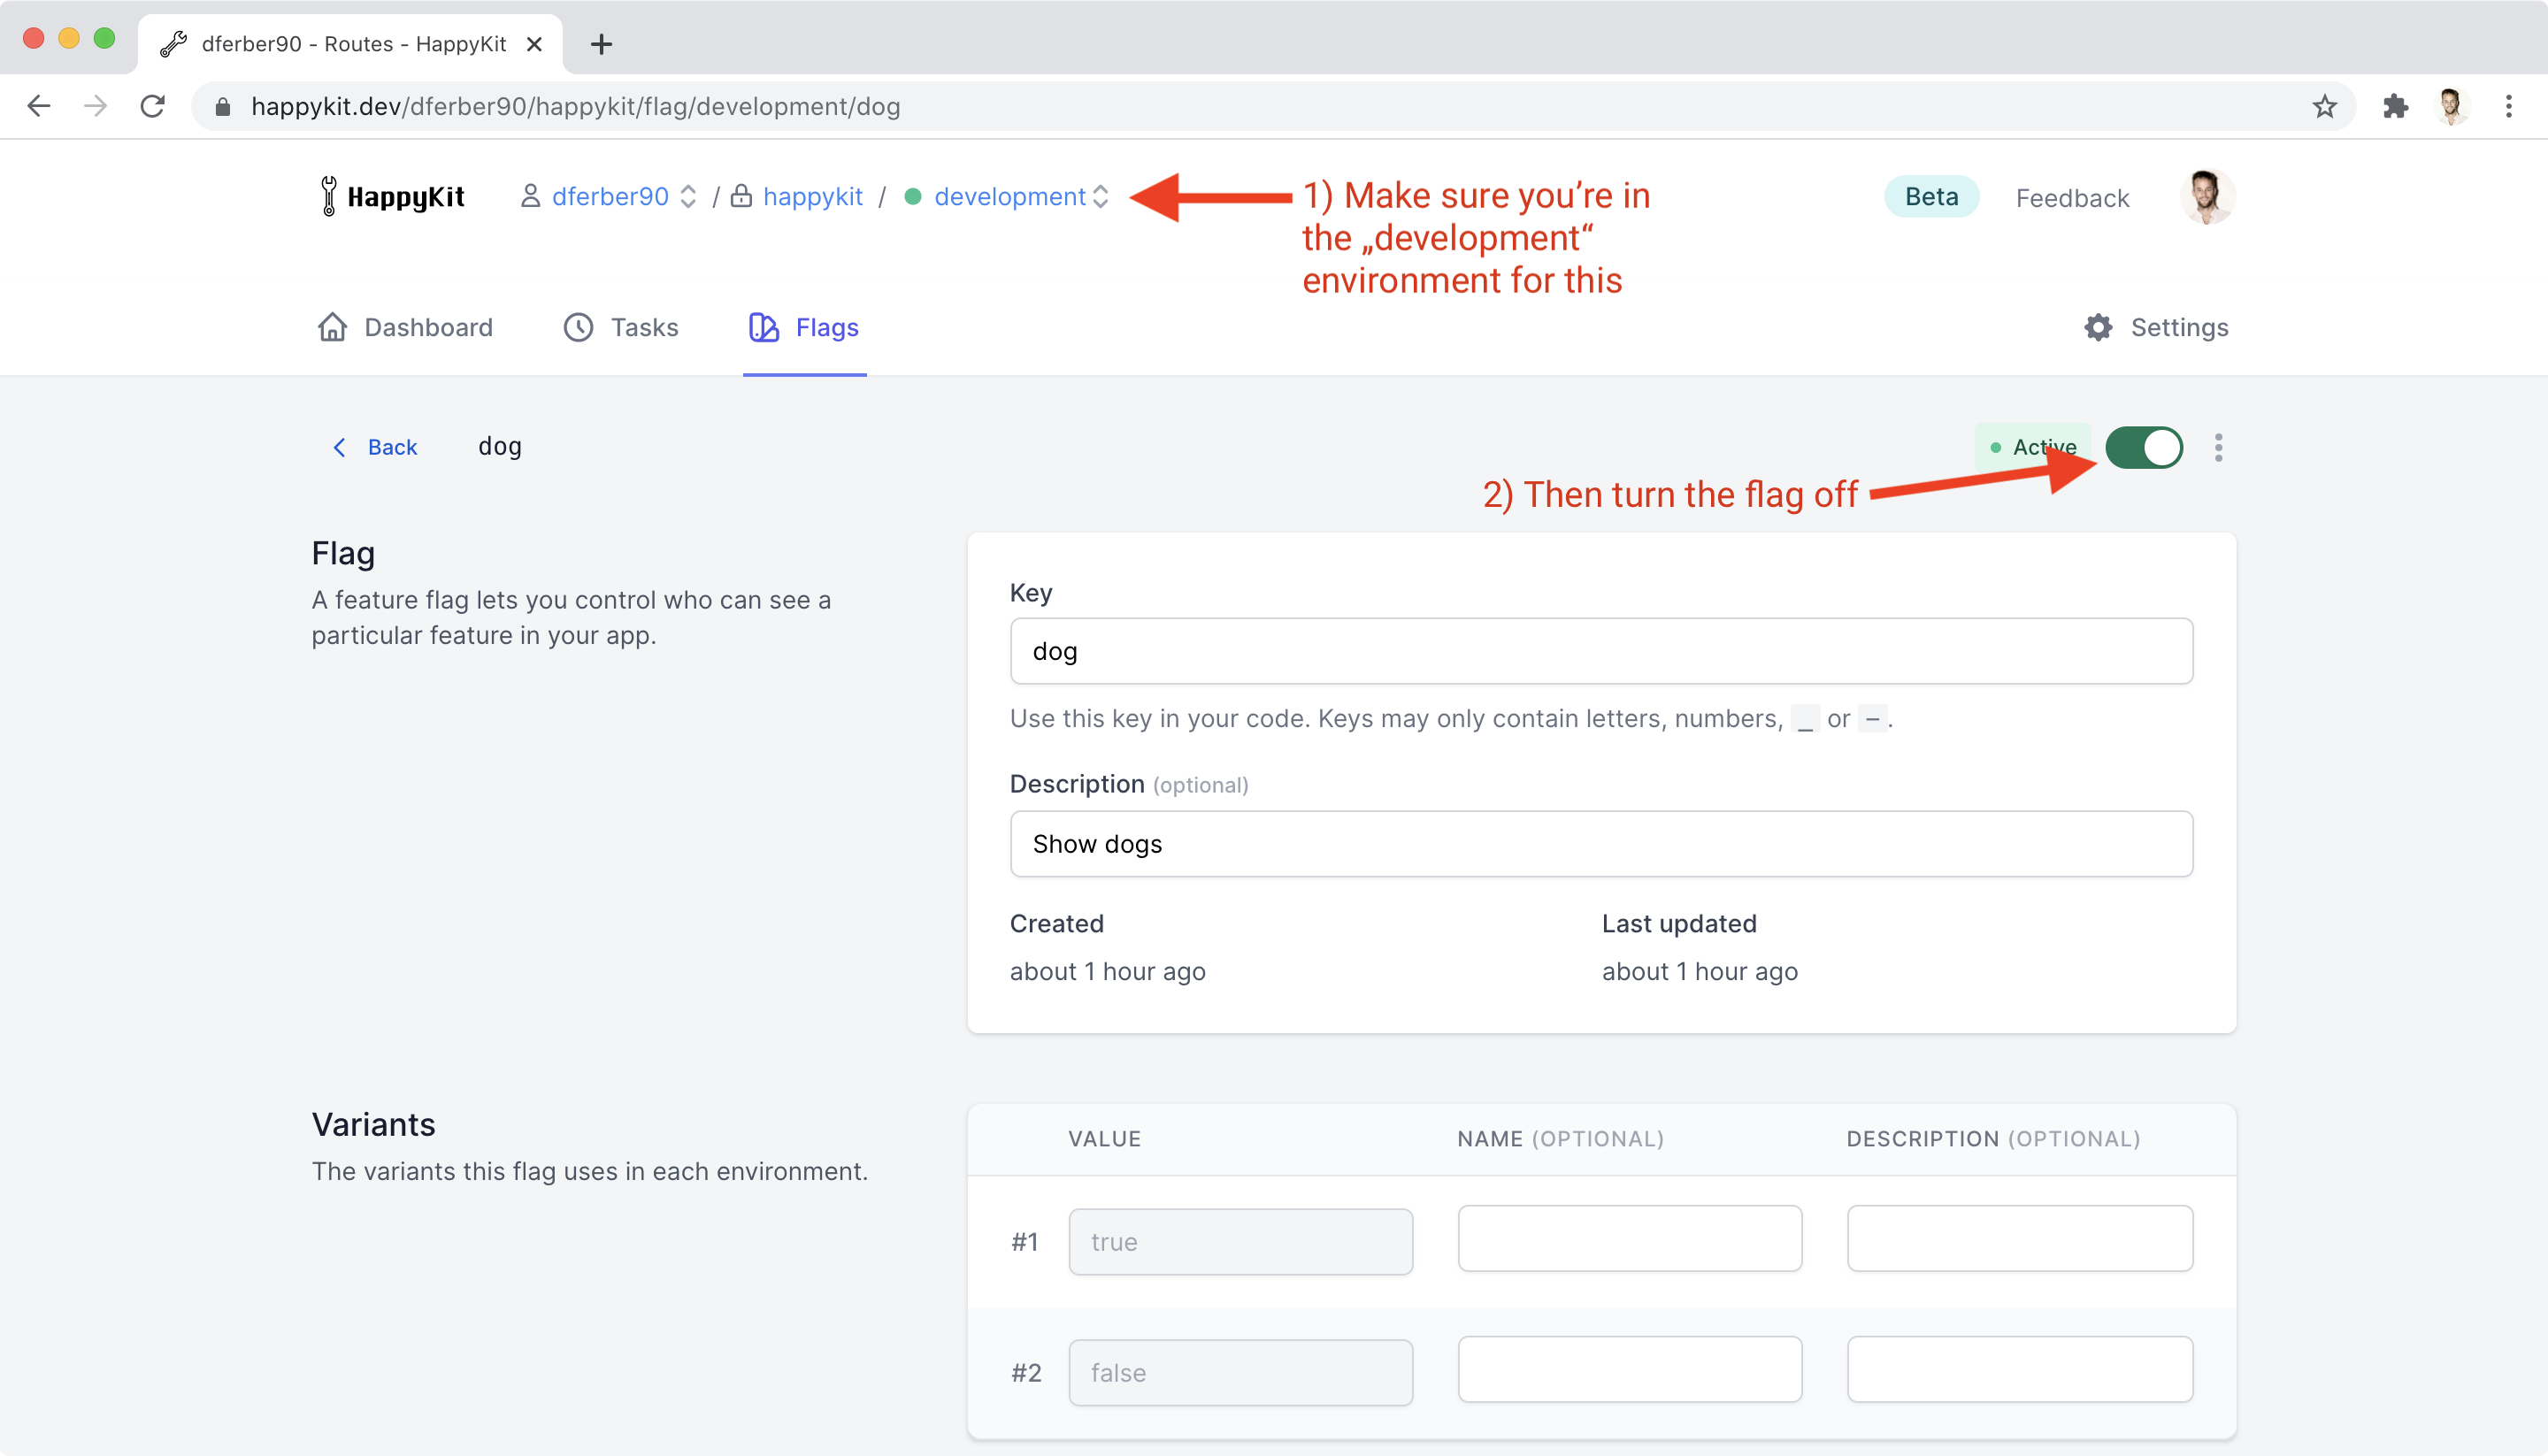2548x1456 pixels.
Task: Click the 'Created' label
Action: click(x=1056, y=923)
